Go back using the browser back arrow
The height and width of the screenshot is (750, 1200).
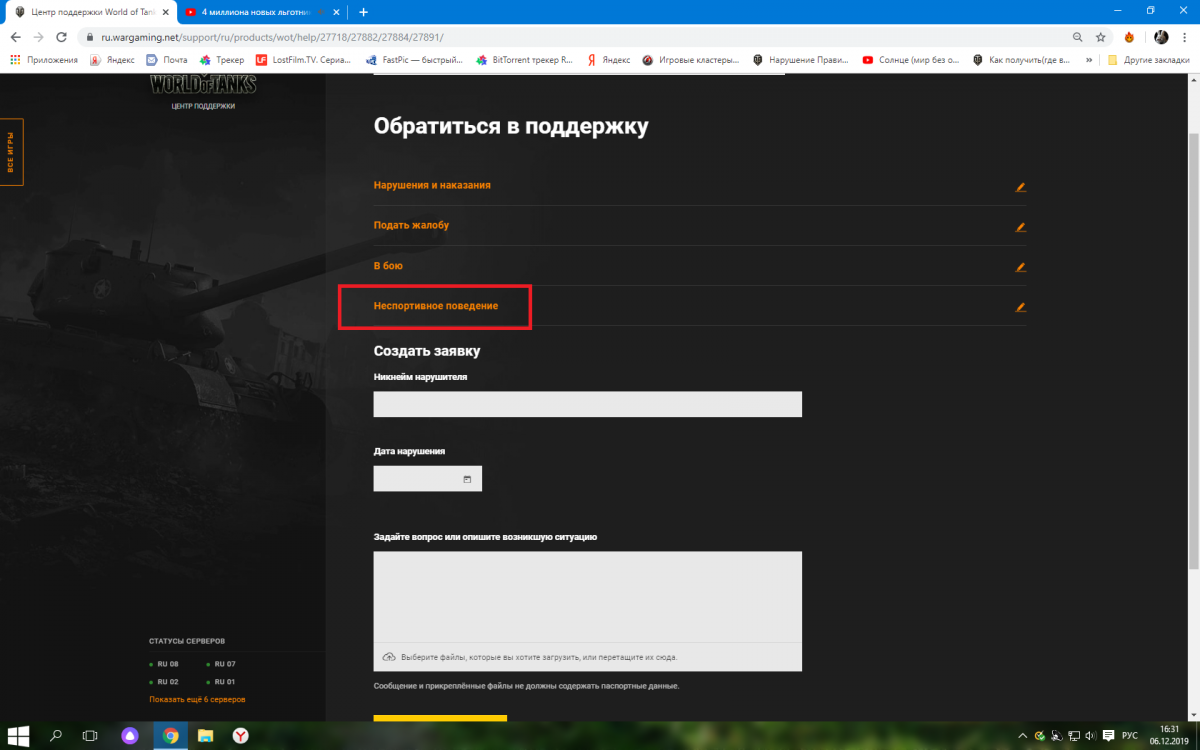(15, 37)
